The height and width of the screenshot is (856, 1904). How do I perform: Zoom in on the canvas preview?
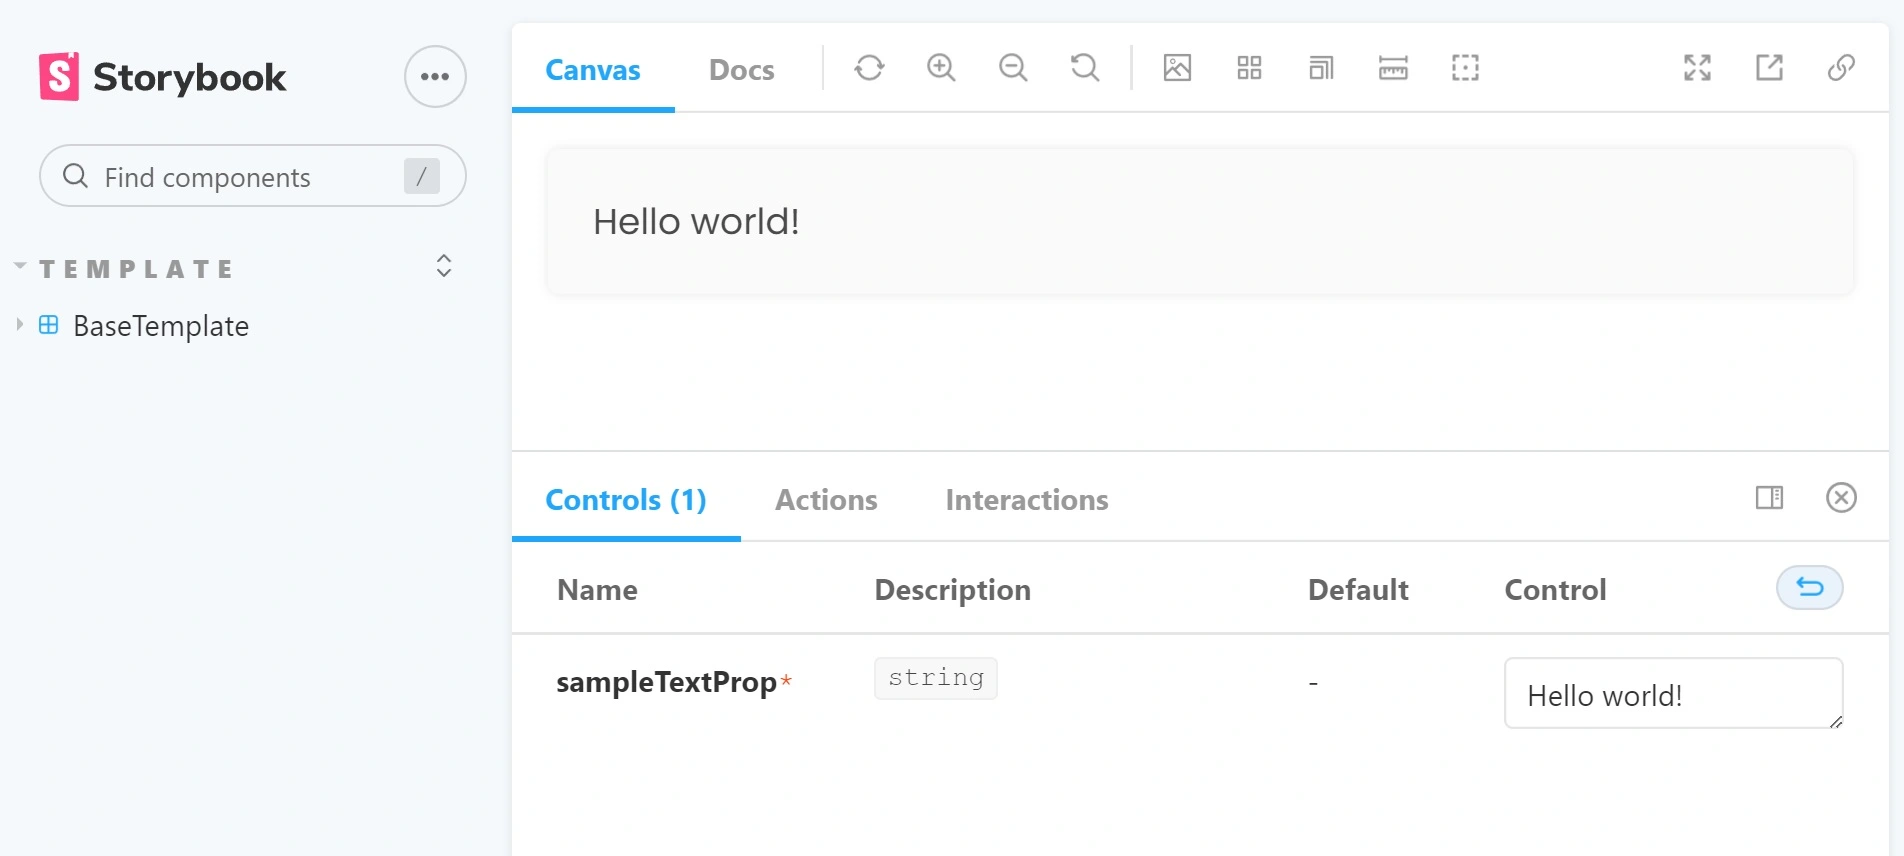tap(941, 68)
